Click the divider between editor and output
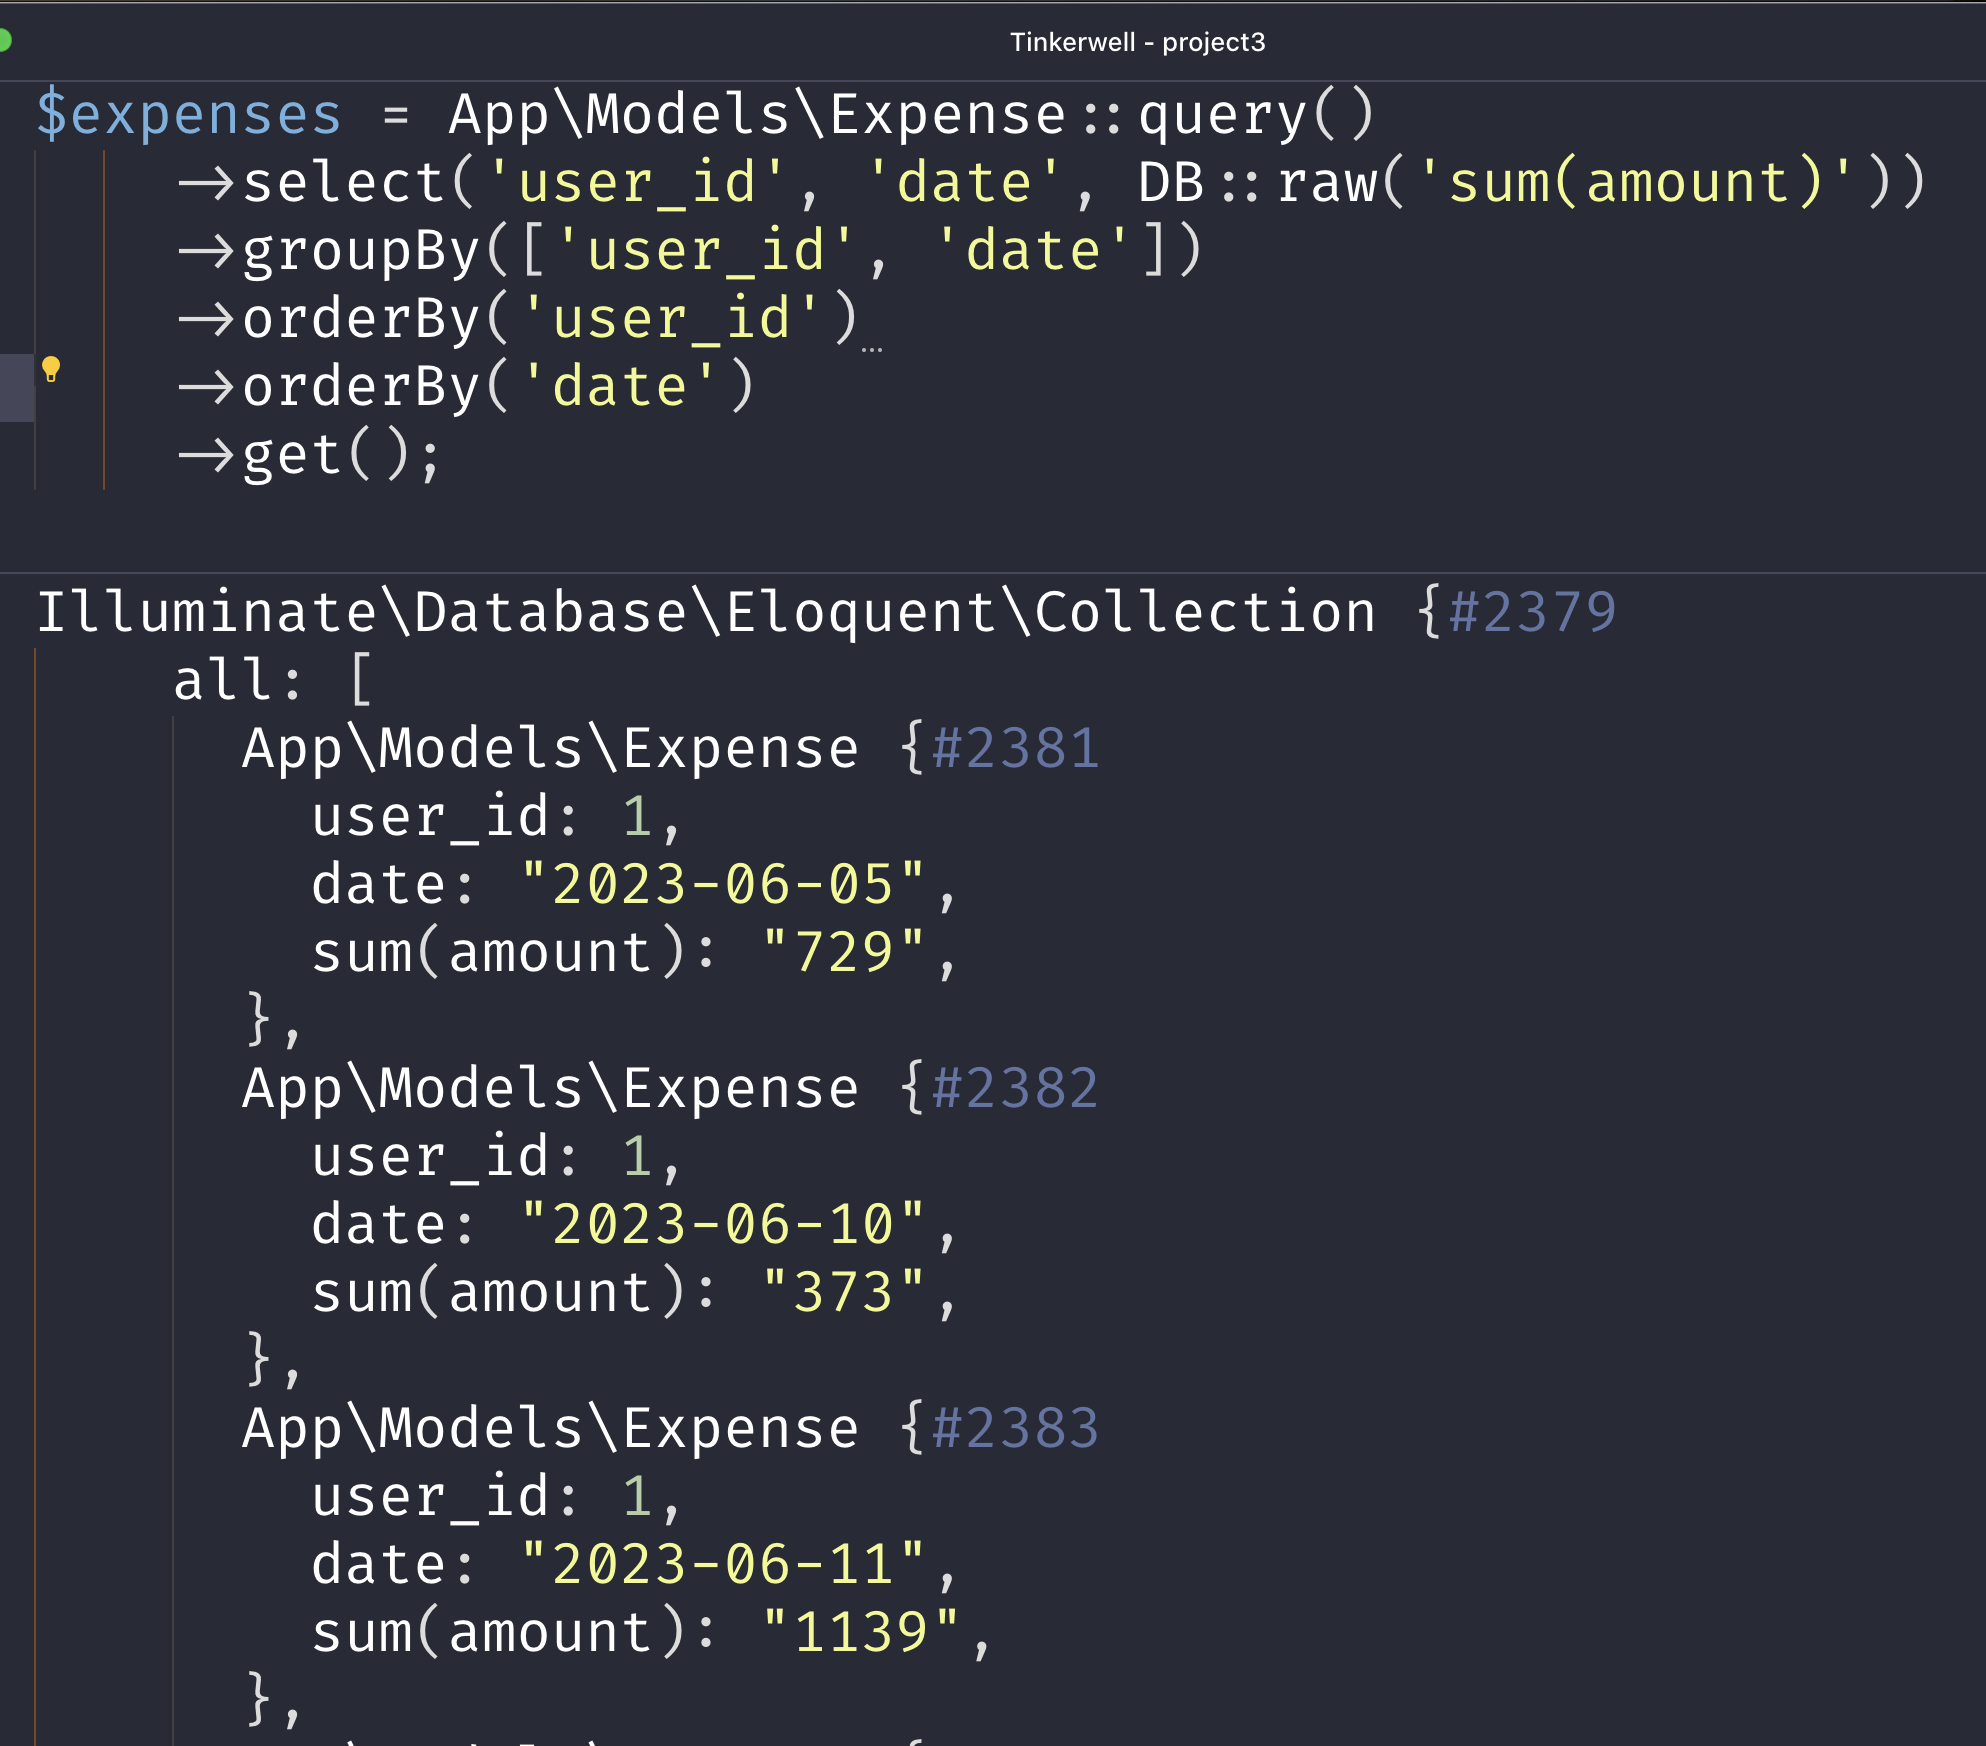Viewport: 1986px width, 1746px height. [993, 572]
